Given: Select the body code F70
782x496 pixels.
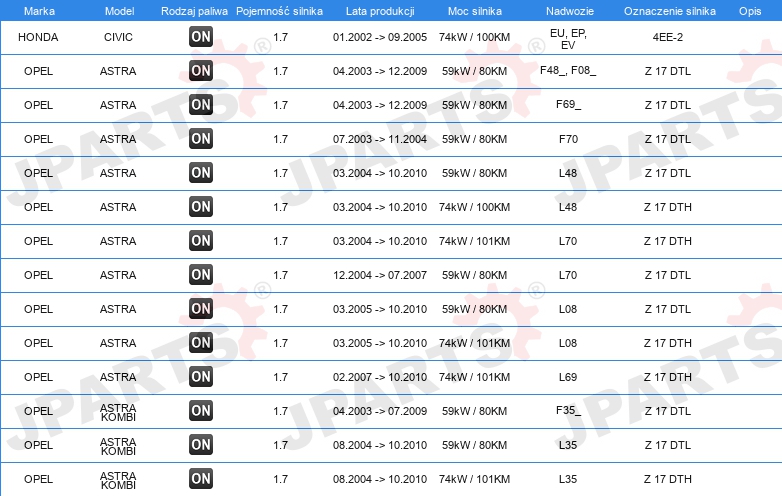Looking at the screenshot, I should point(568,139).
